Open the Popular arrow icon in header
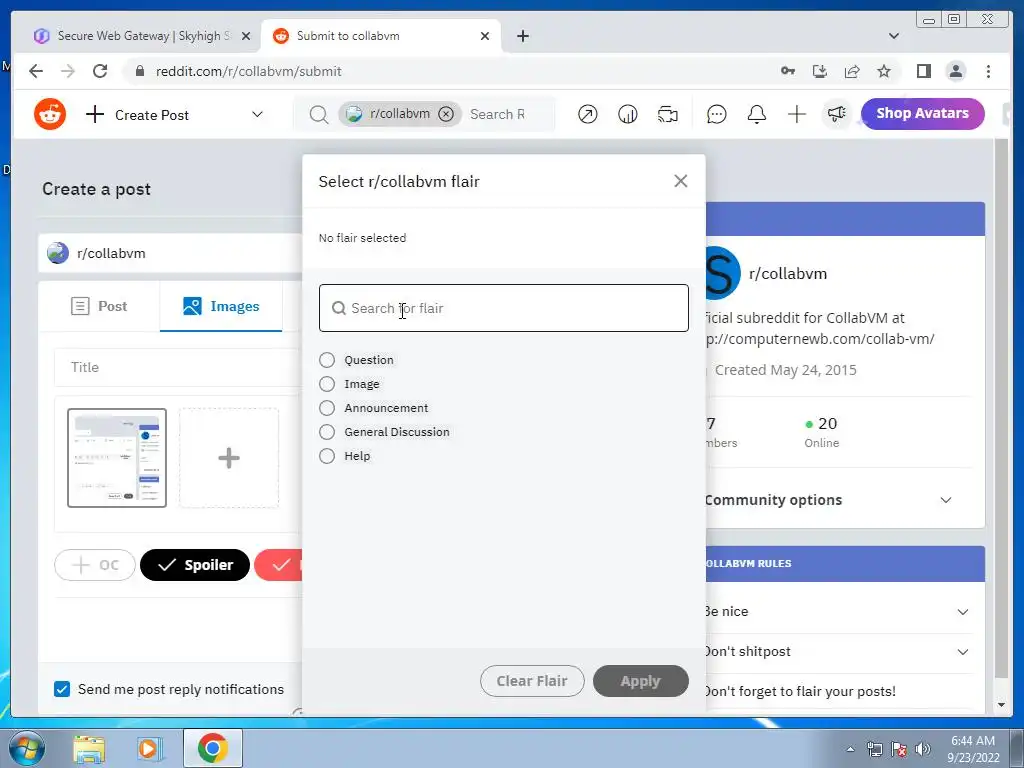 pyautogui.click(x=587, y=114)
